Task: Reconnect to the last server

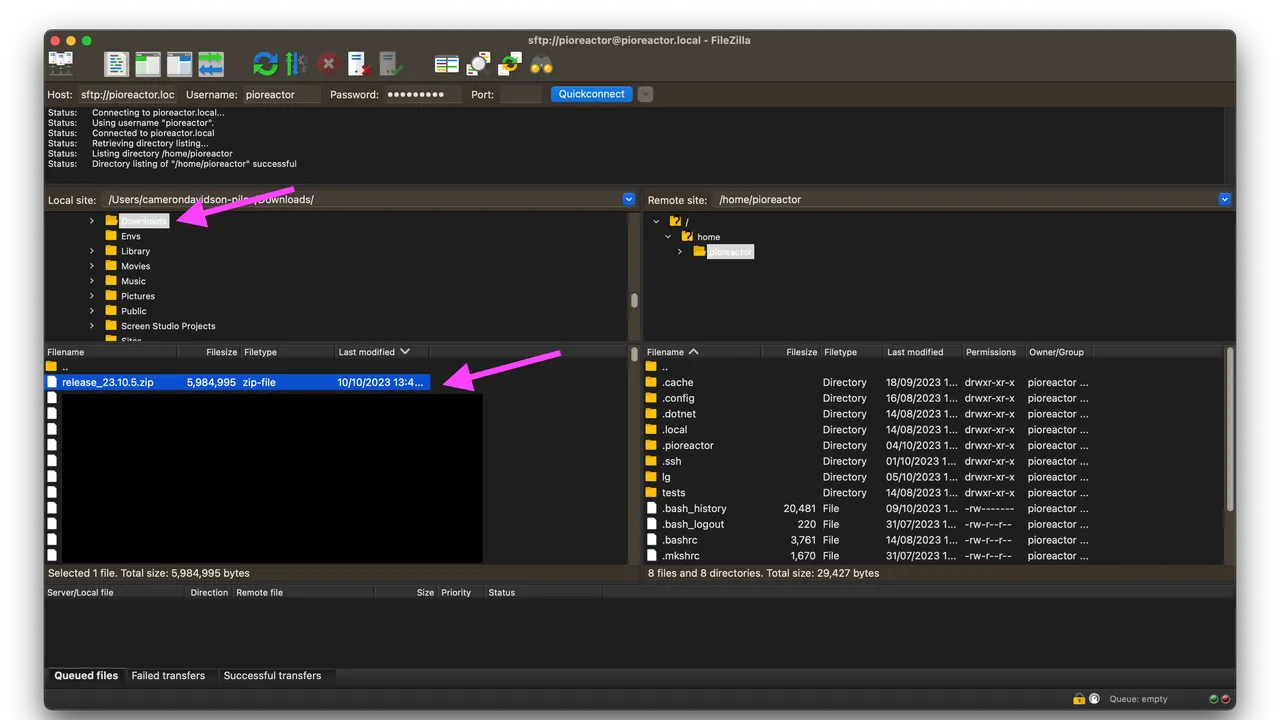Action: 391,64
